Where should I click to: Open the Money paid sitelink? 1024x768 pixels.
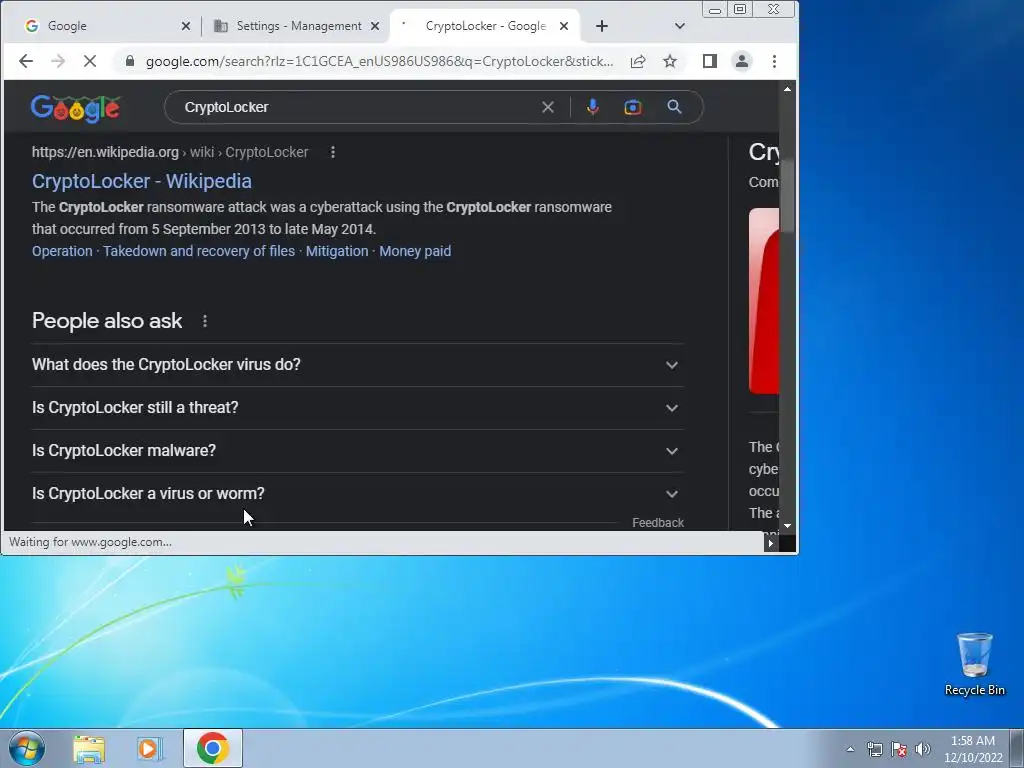click(415, 251)
